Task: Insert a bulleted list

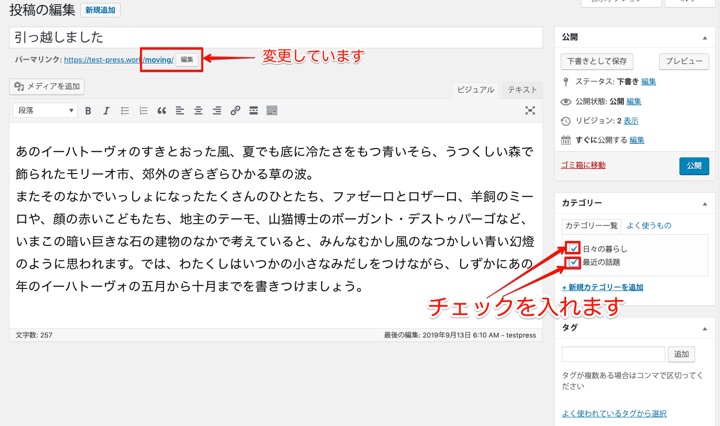Action: pyautogui.click(x=125, y=111)
